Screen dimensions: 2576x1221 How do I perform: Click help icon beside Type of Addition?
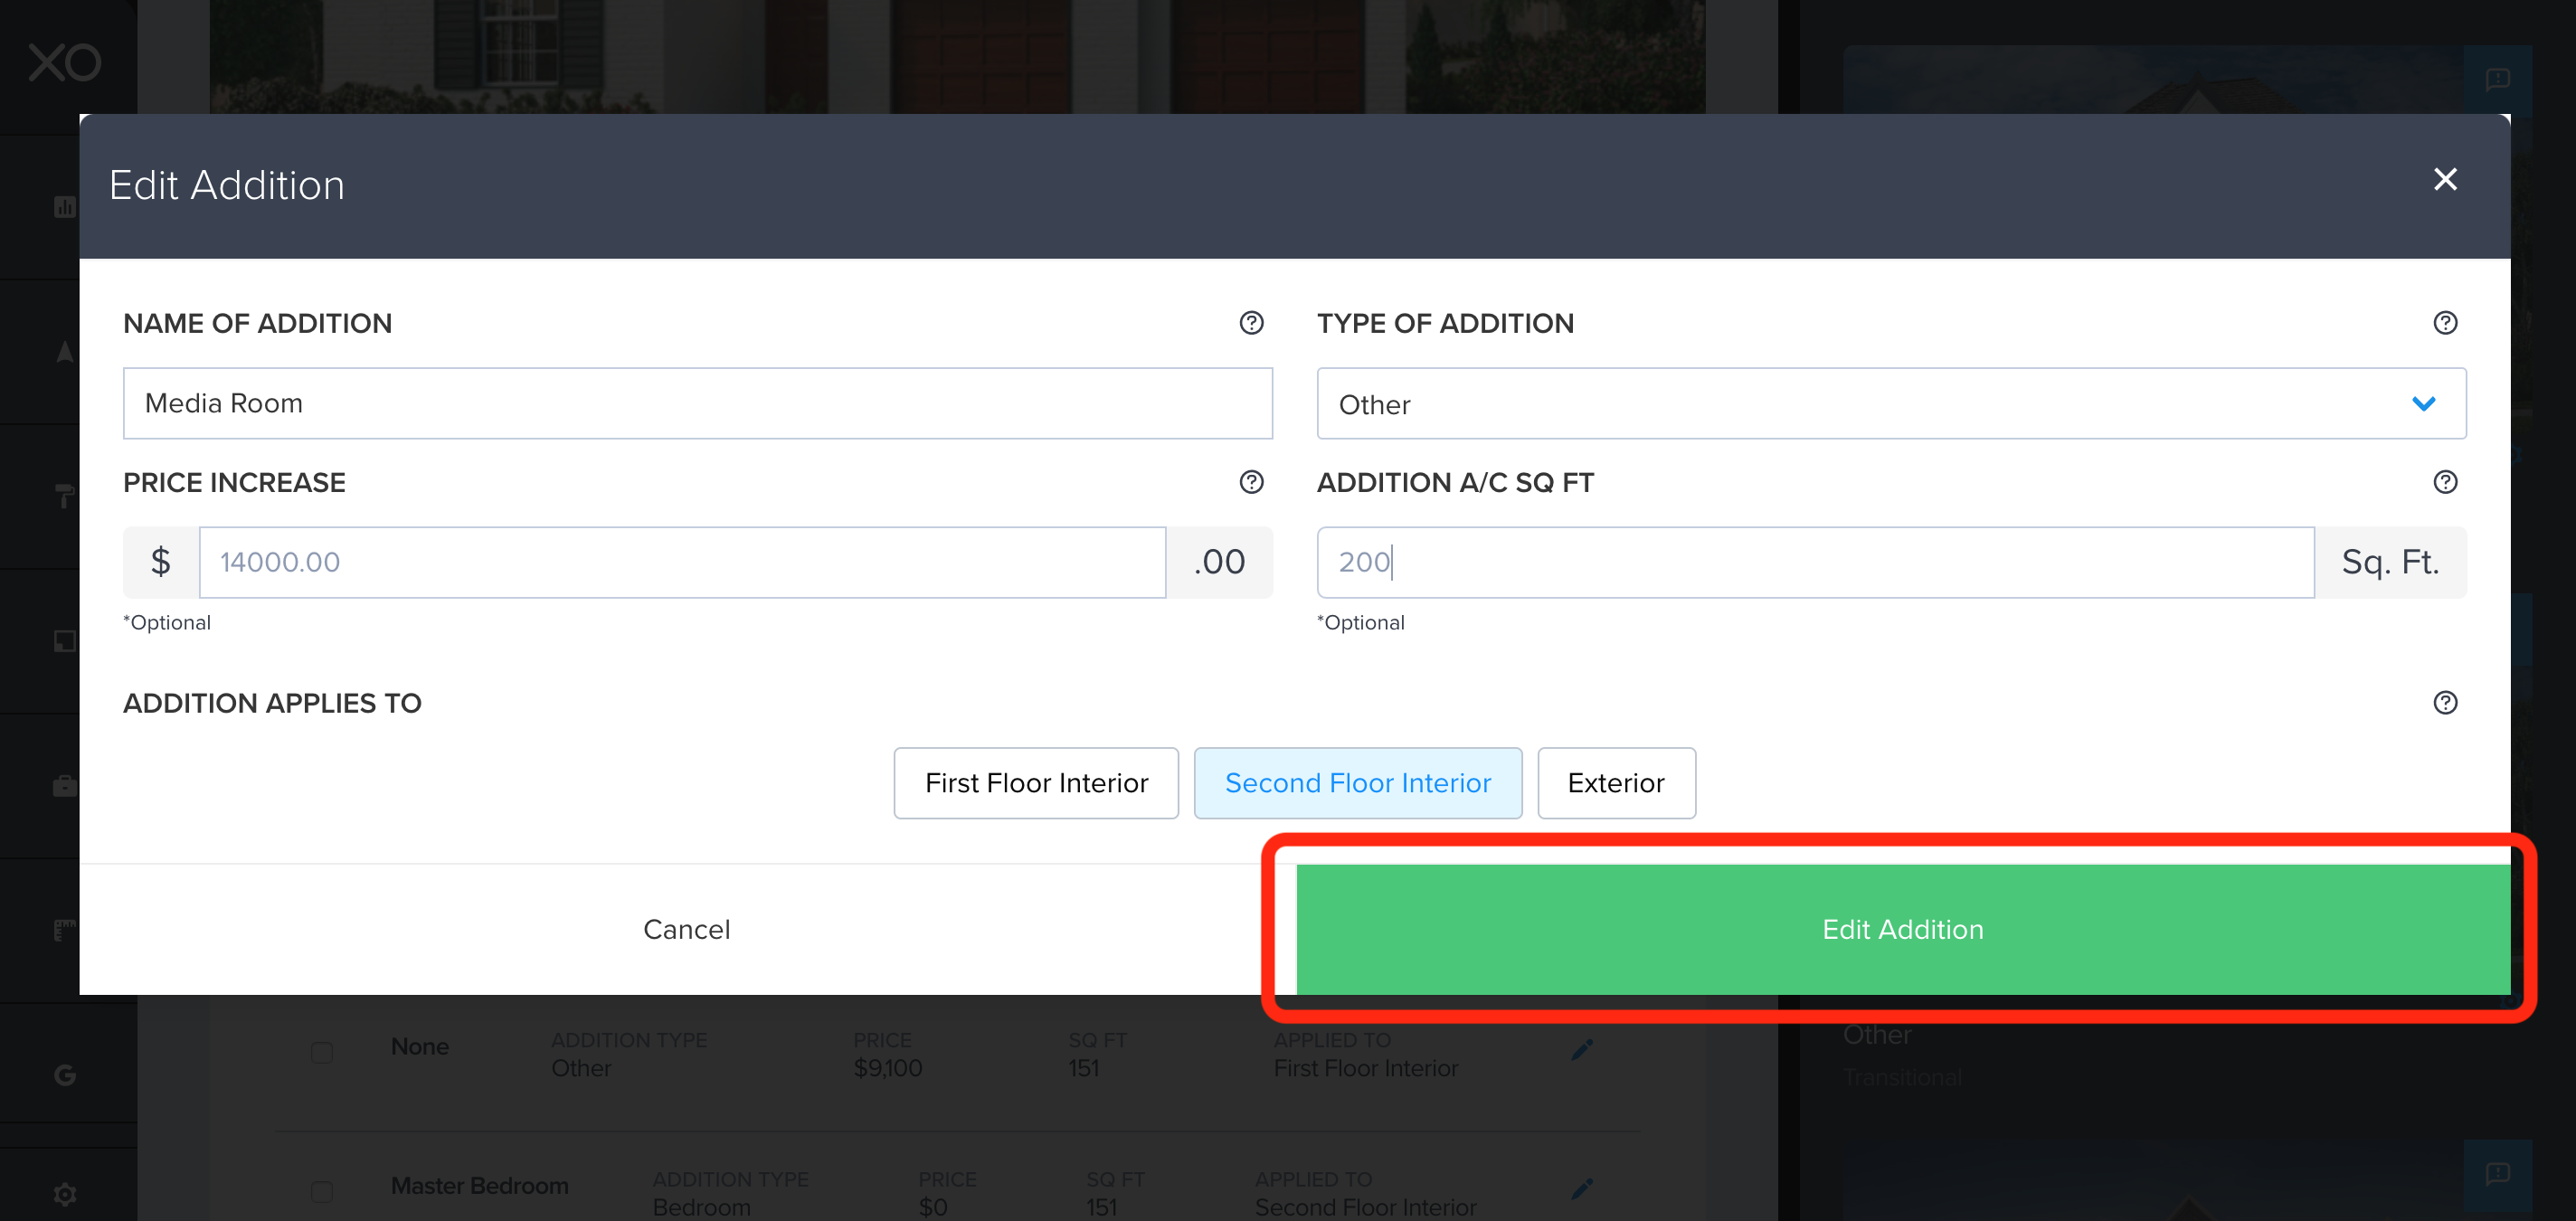pos(2444,323)
